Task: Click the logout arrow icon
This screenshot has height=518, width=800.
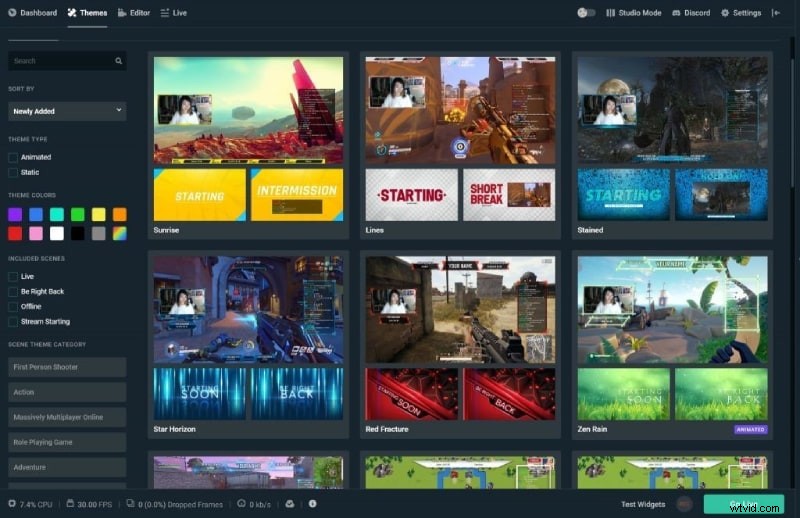Action: tap(776, 13)
